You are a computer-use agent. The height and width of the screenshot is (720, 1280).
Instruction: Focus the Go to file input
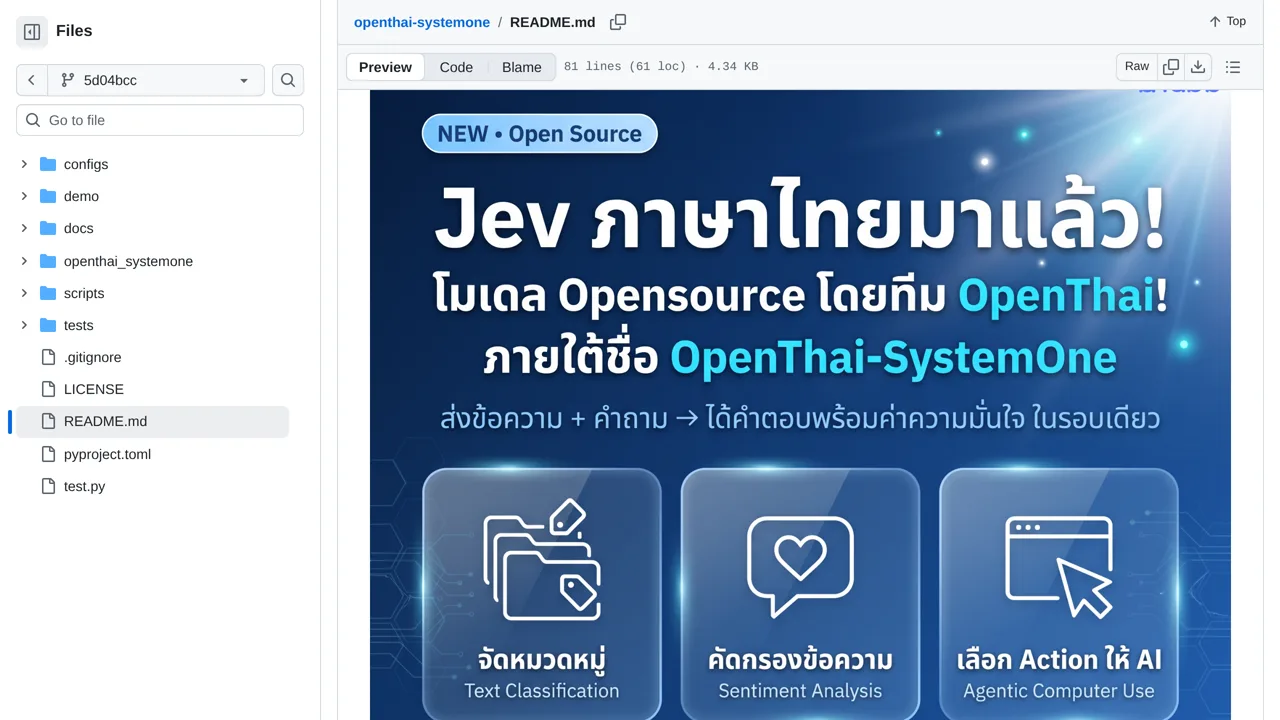click(160, 120)
